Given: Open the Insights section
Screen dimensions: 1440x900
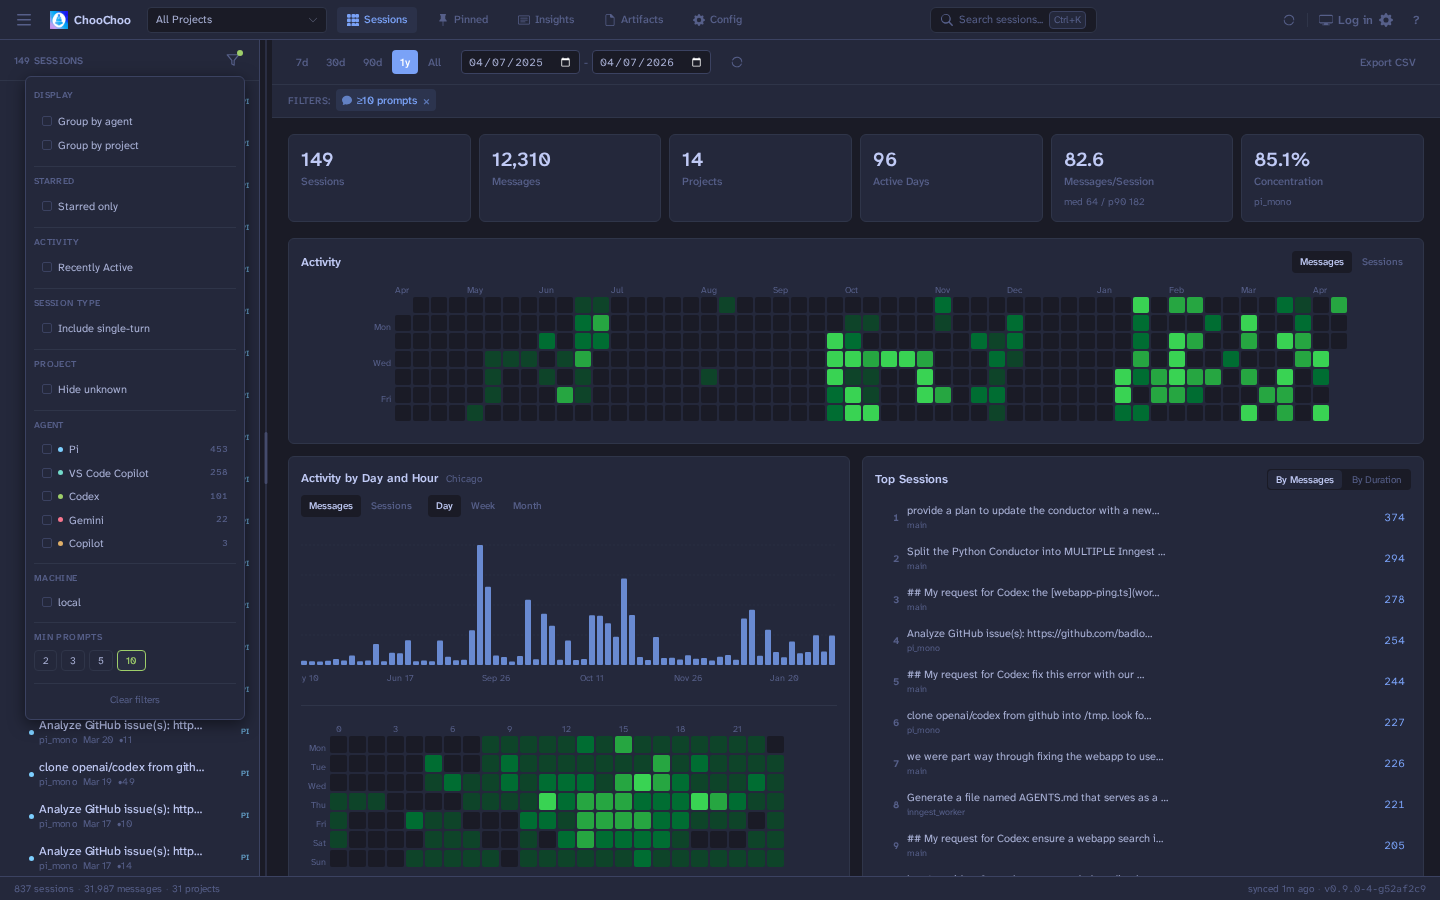Looking at the screenshot, I should click(545, 18).
